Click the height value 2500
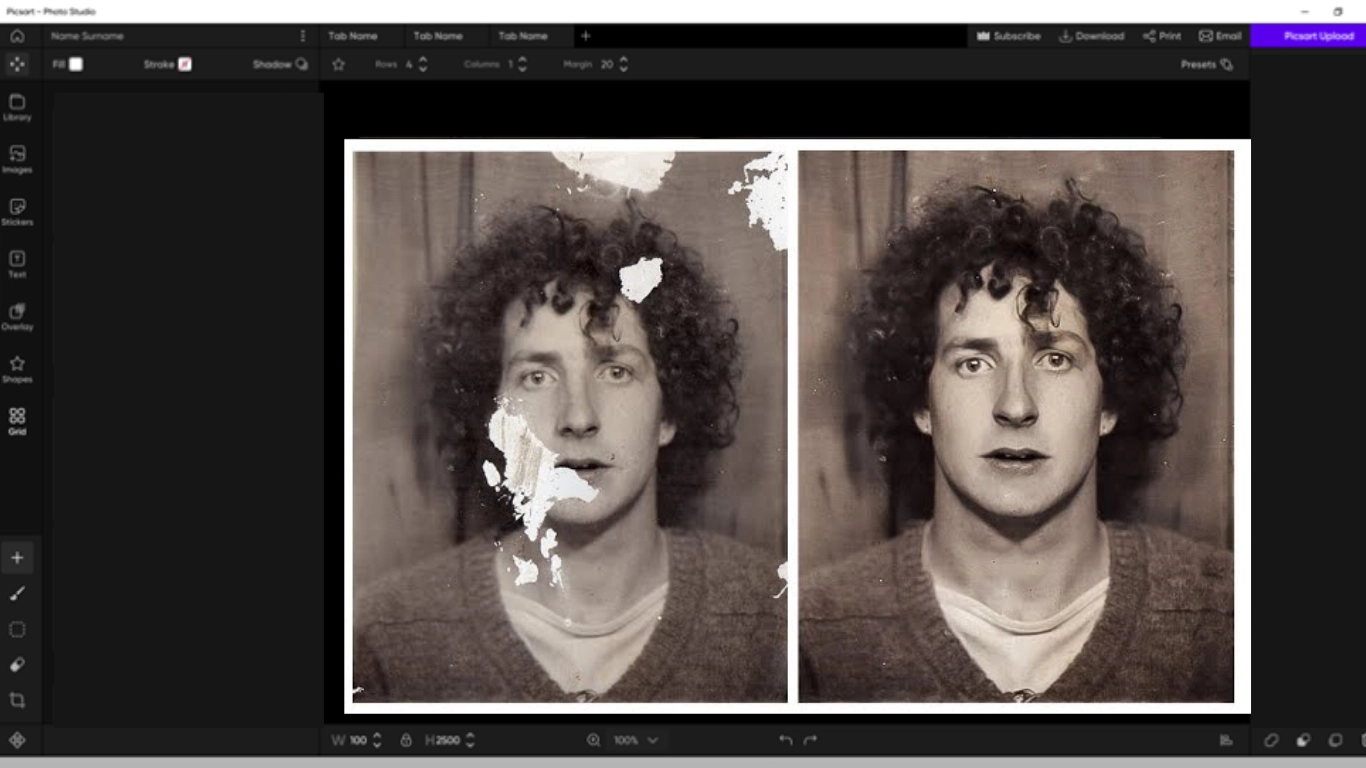Viewport: 1366px width, 768px height. pos(448,740)
